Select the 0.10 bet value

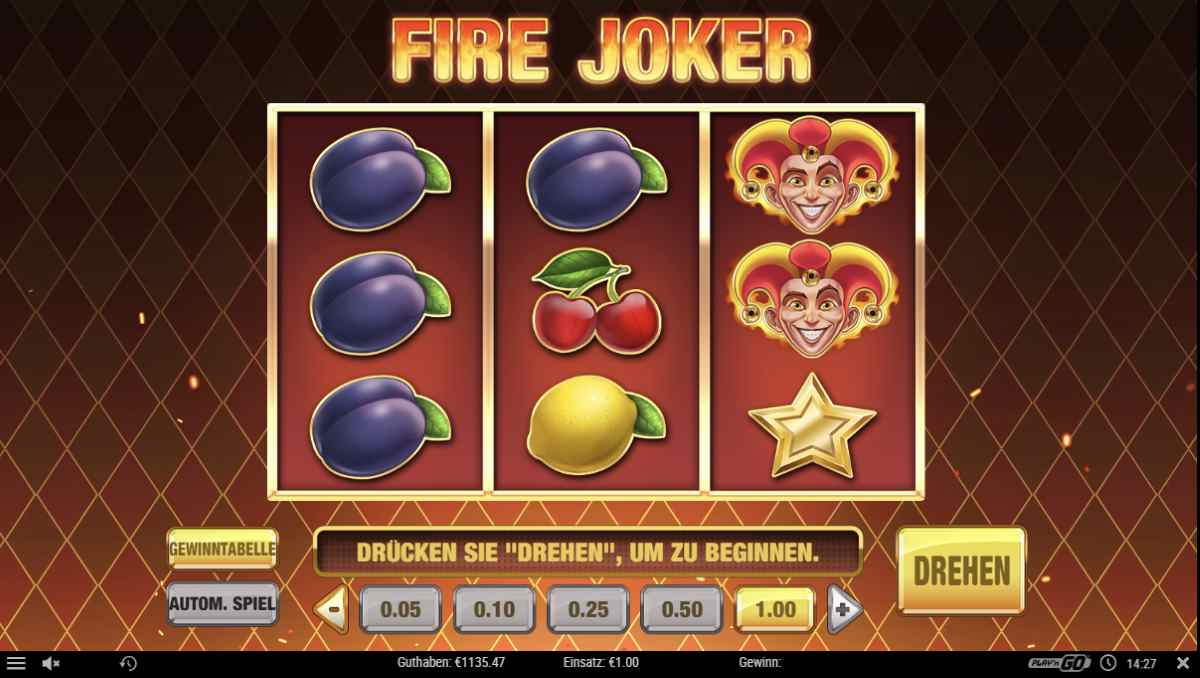pyautogui.click(x=494, y=610)
